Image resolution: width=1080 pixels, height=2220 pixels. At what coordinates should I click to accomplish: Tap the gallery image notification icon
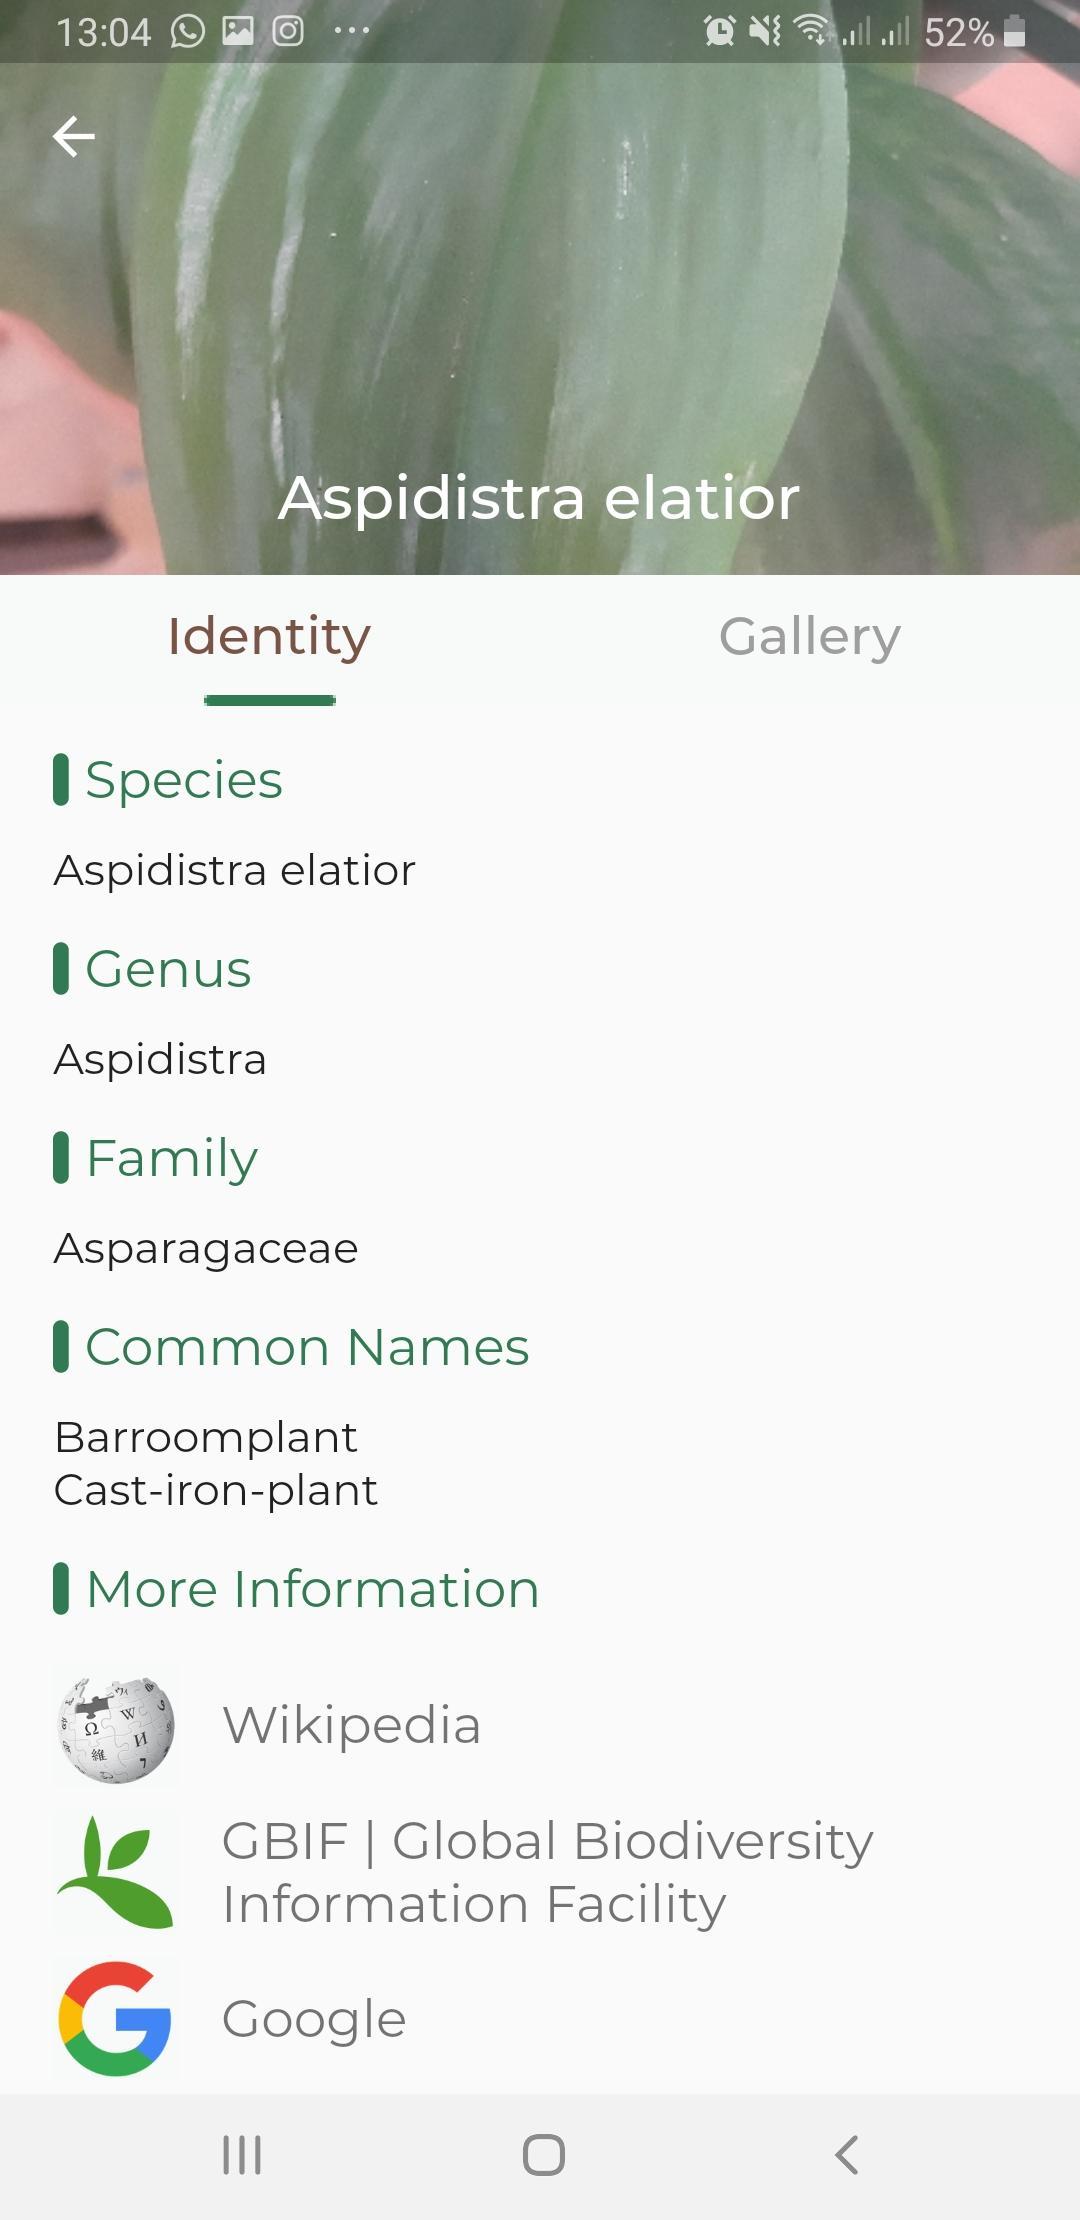click(238, 32)
